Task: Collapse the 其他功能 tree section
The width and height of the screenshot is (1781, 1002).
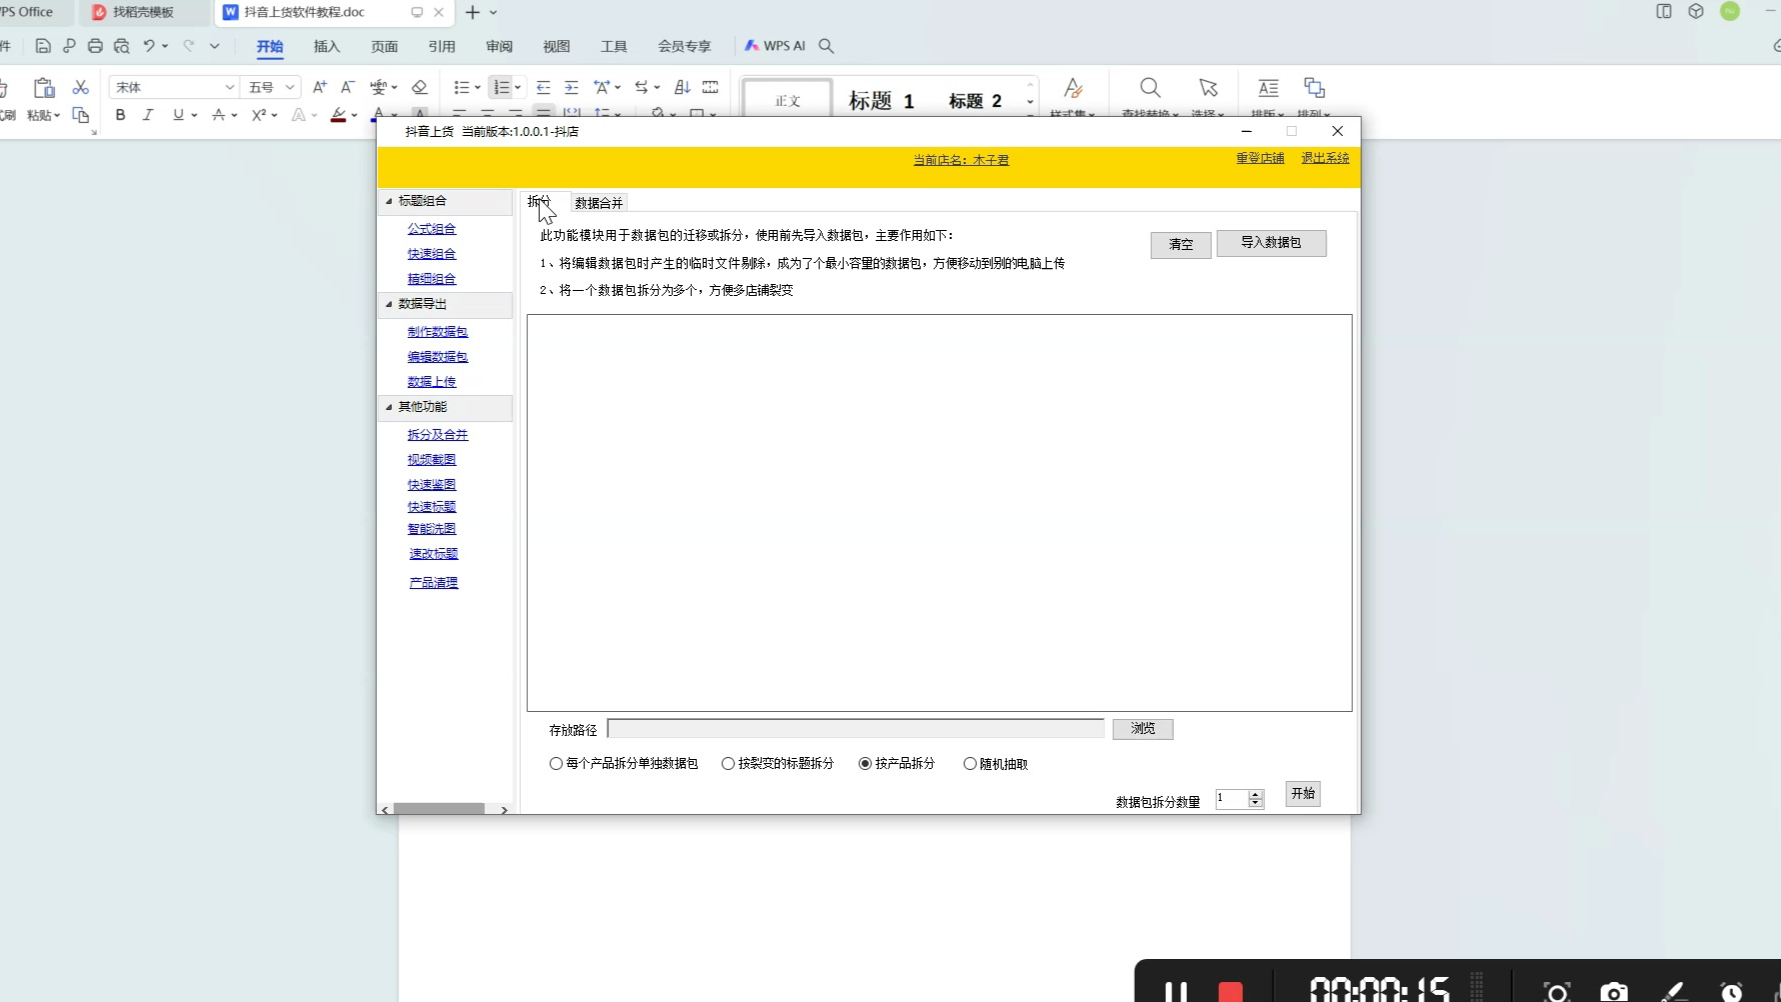Action: click(389, 407)
